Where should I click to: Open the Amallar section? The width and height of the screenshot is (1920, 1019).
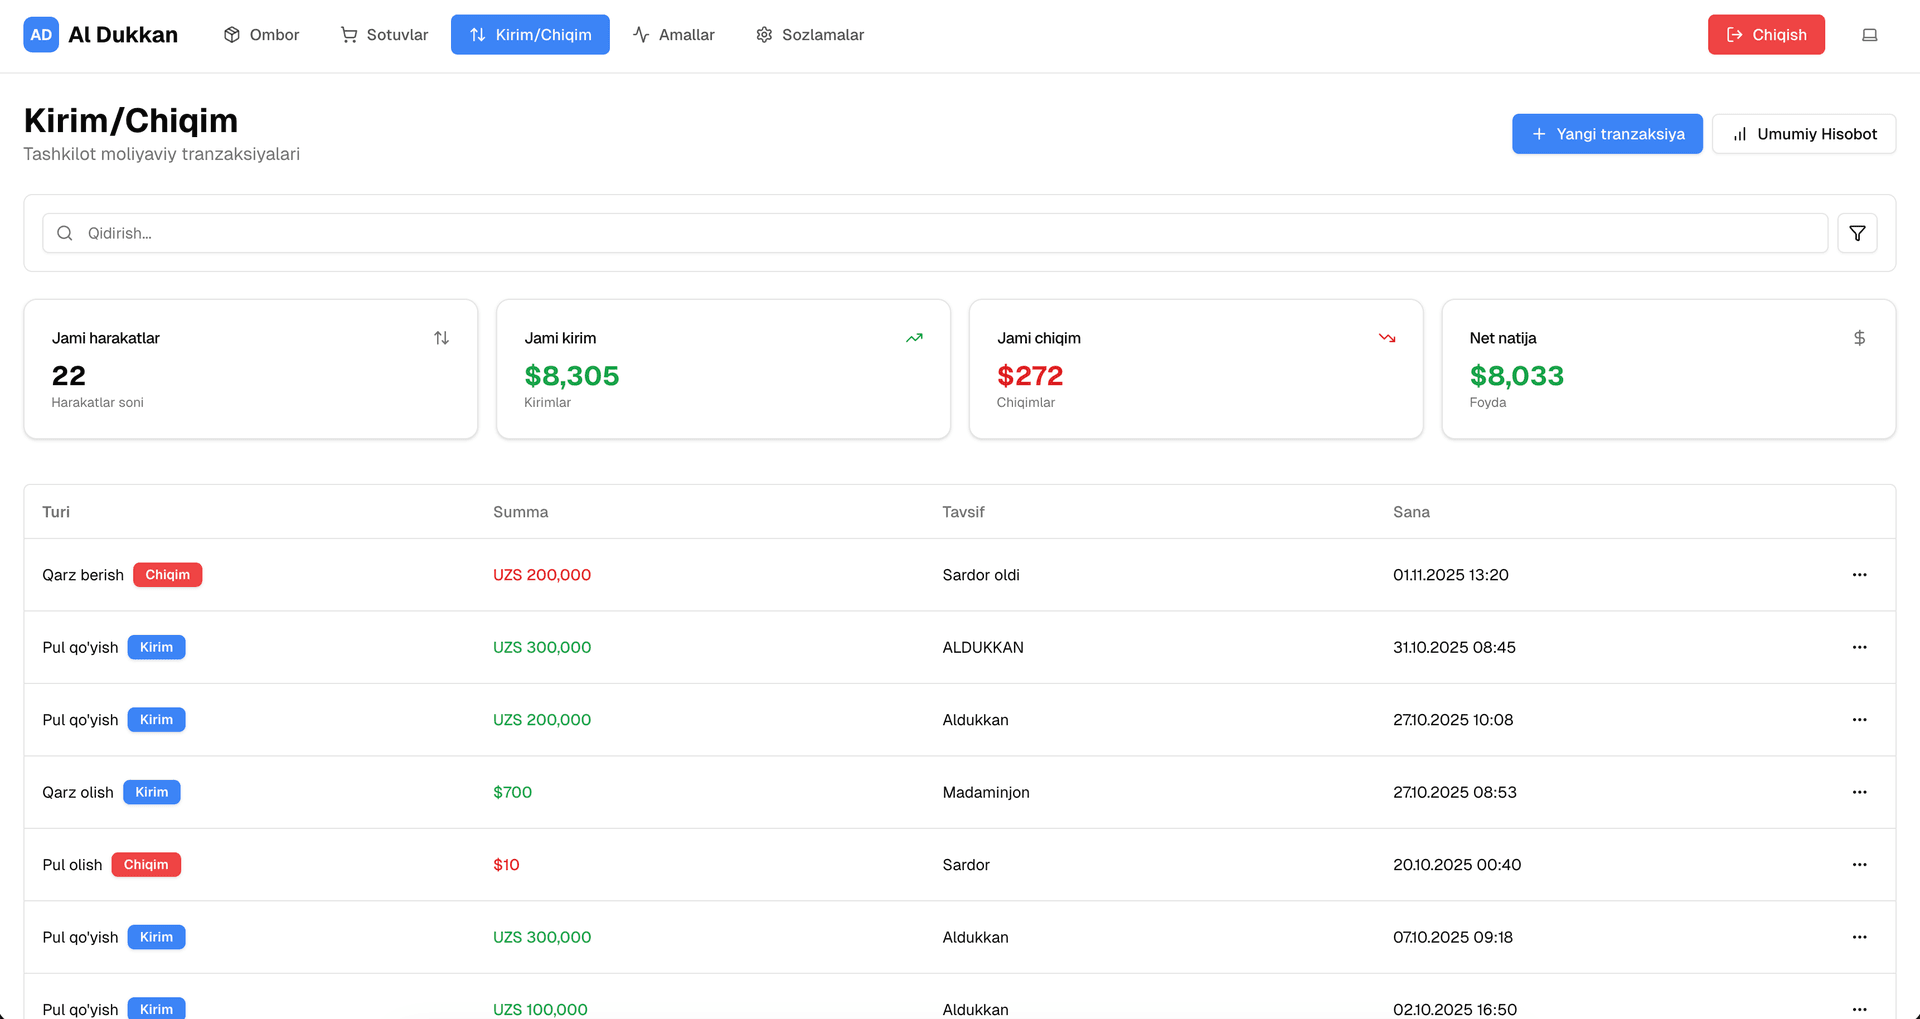point(673,35)
